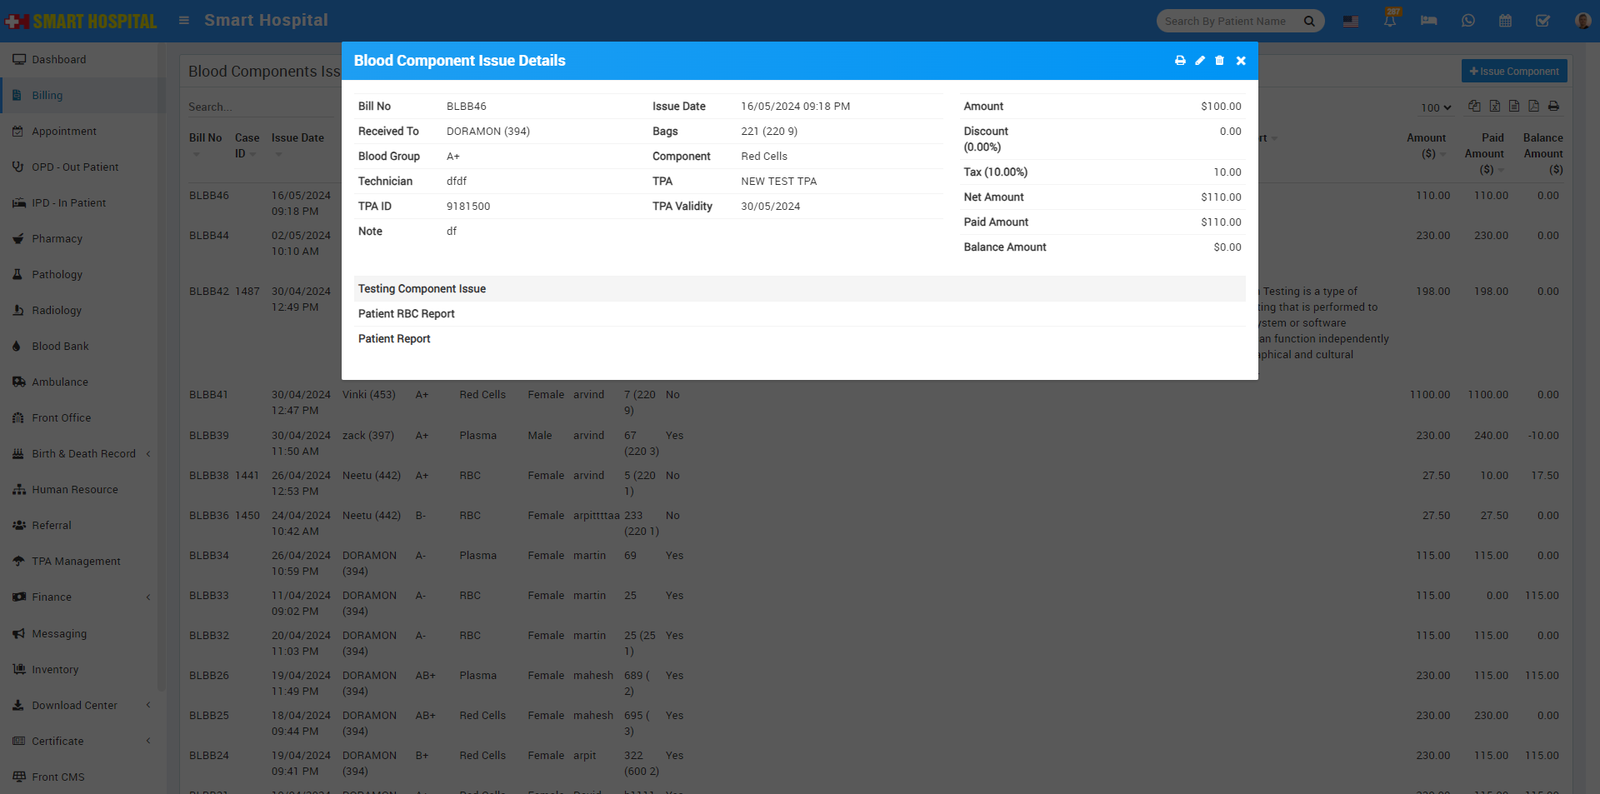Go to Pharmacy in the sidebar
This screenshot has height=794, width=1600.
57,239
